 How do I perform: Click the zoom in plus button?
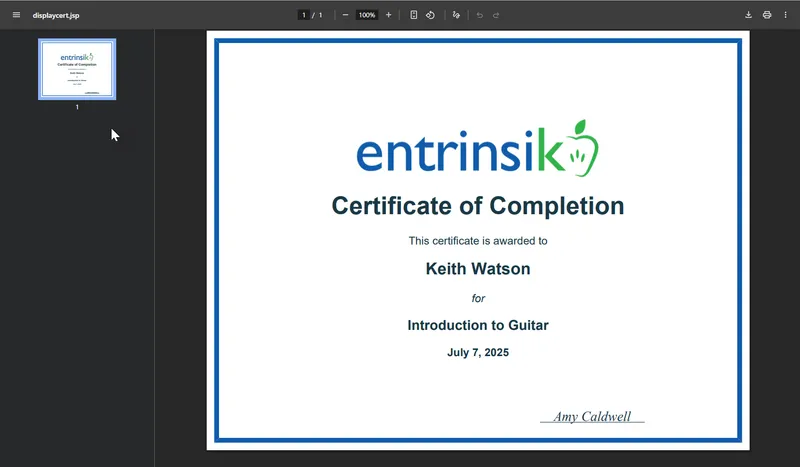tap(388, 15)
